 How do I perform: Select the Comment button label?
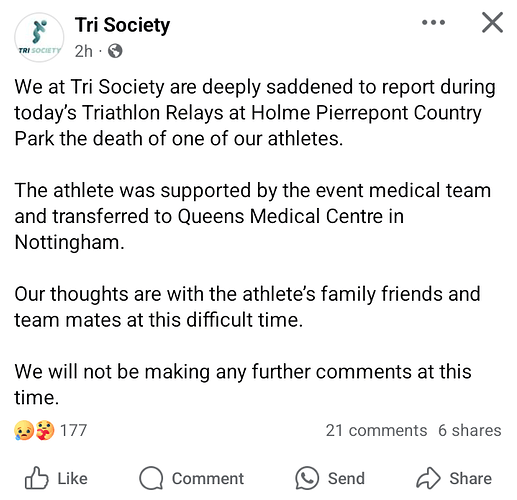[x=208, y=479]
